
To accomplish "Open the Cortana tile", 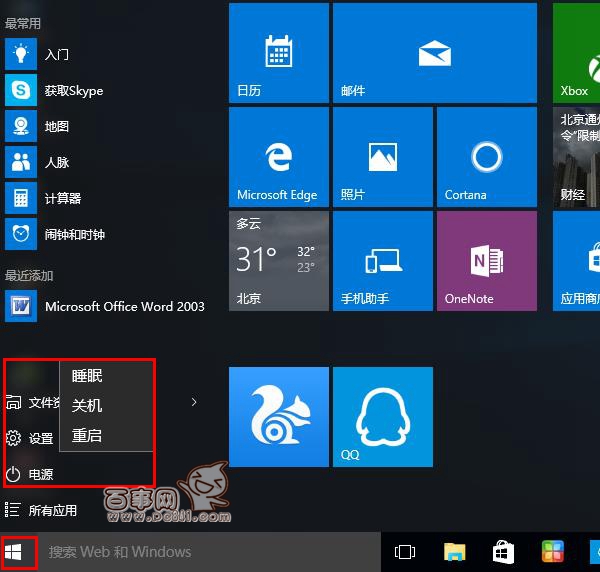I will [486, 158].
